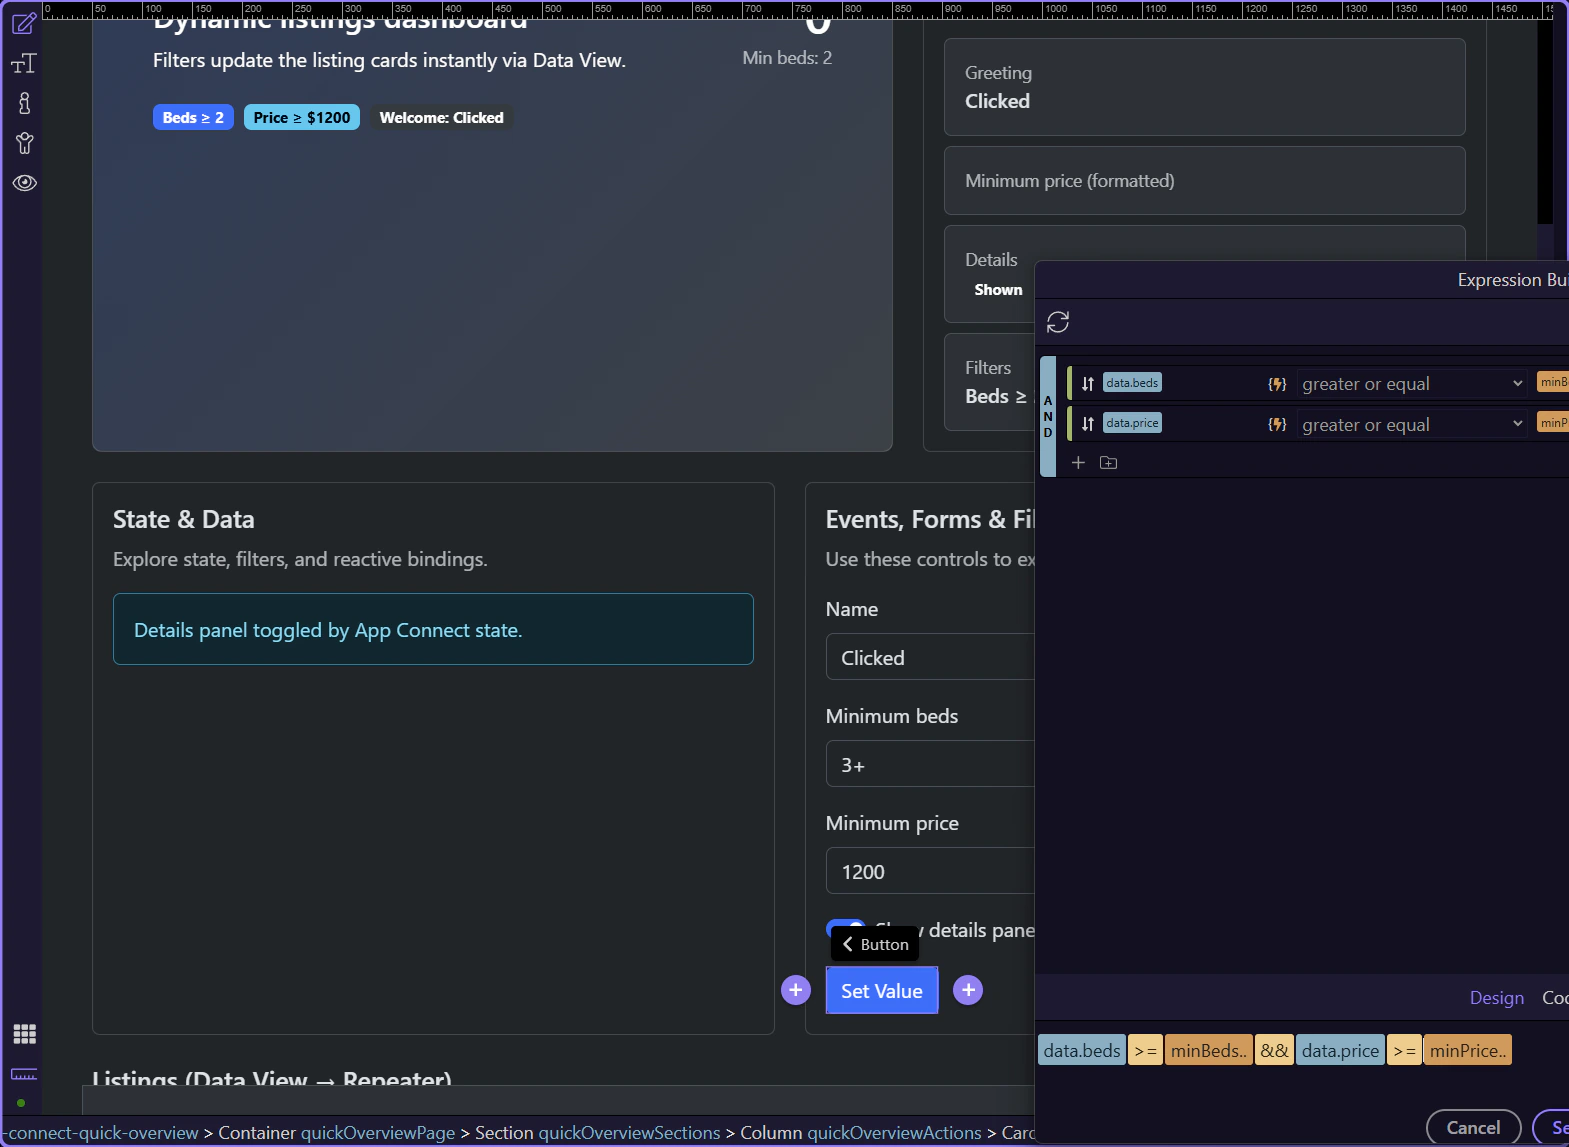Click the Set Value button

(881, 991)
